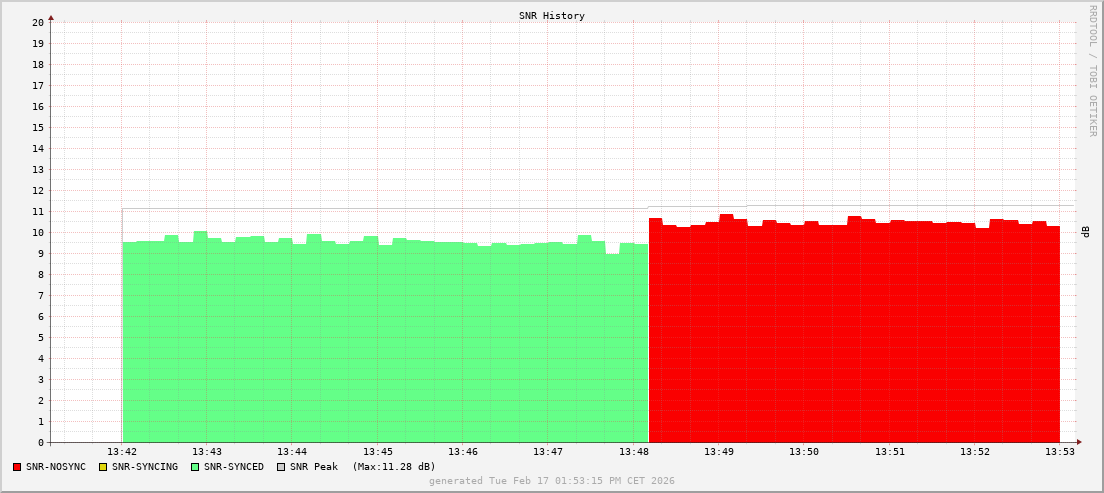The width and height of the screenshot is (1104, 493).
Task: Click the generated timestamp footer text
Action: coord(552,481)
